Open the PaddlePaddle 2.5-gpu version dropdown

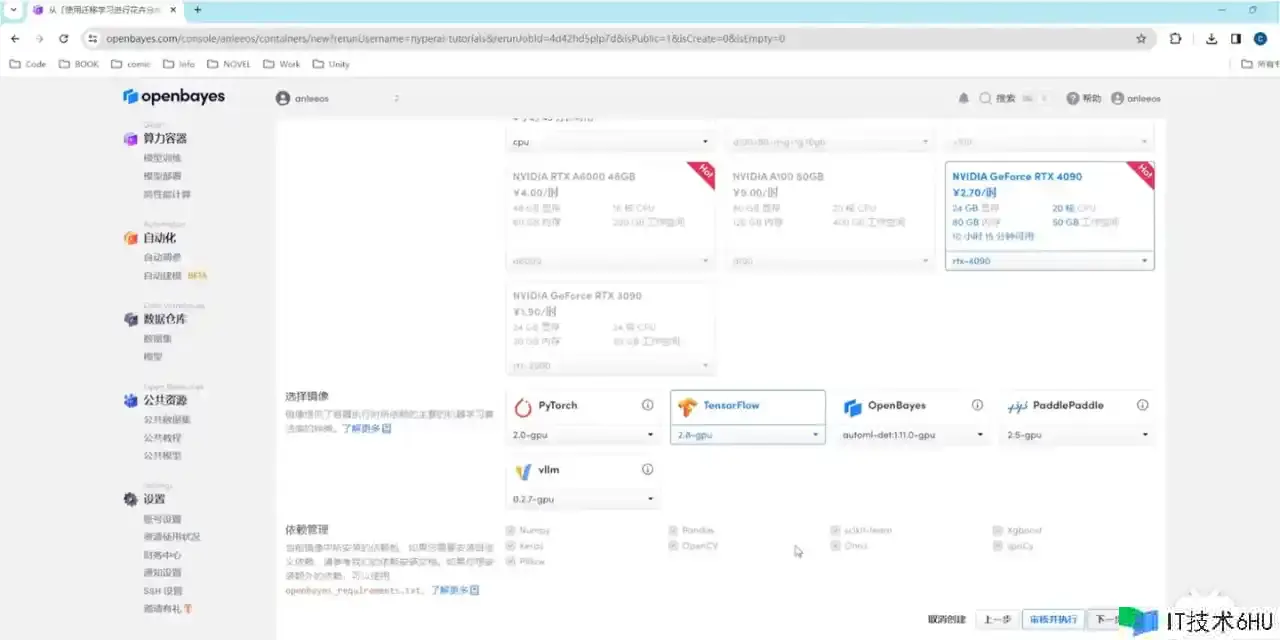pos(1078,435)
